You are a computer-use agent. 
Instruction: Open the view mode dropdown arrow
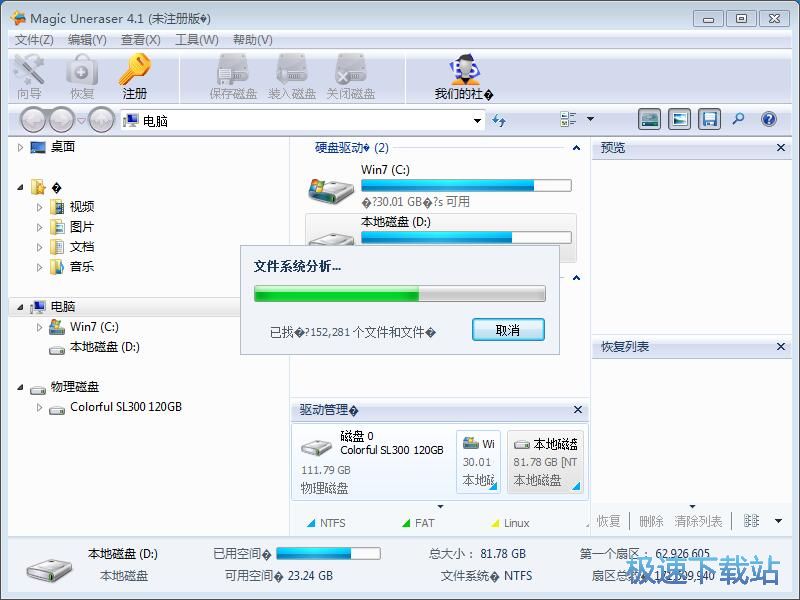590,119
